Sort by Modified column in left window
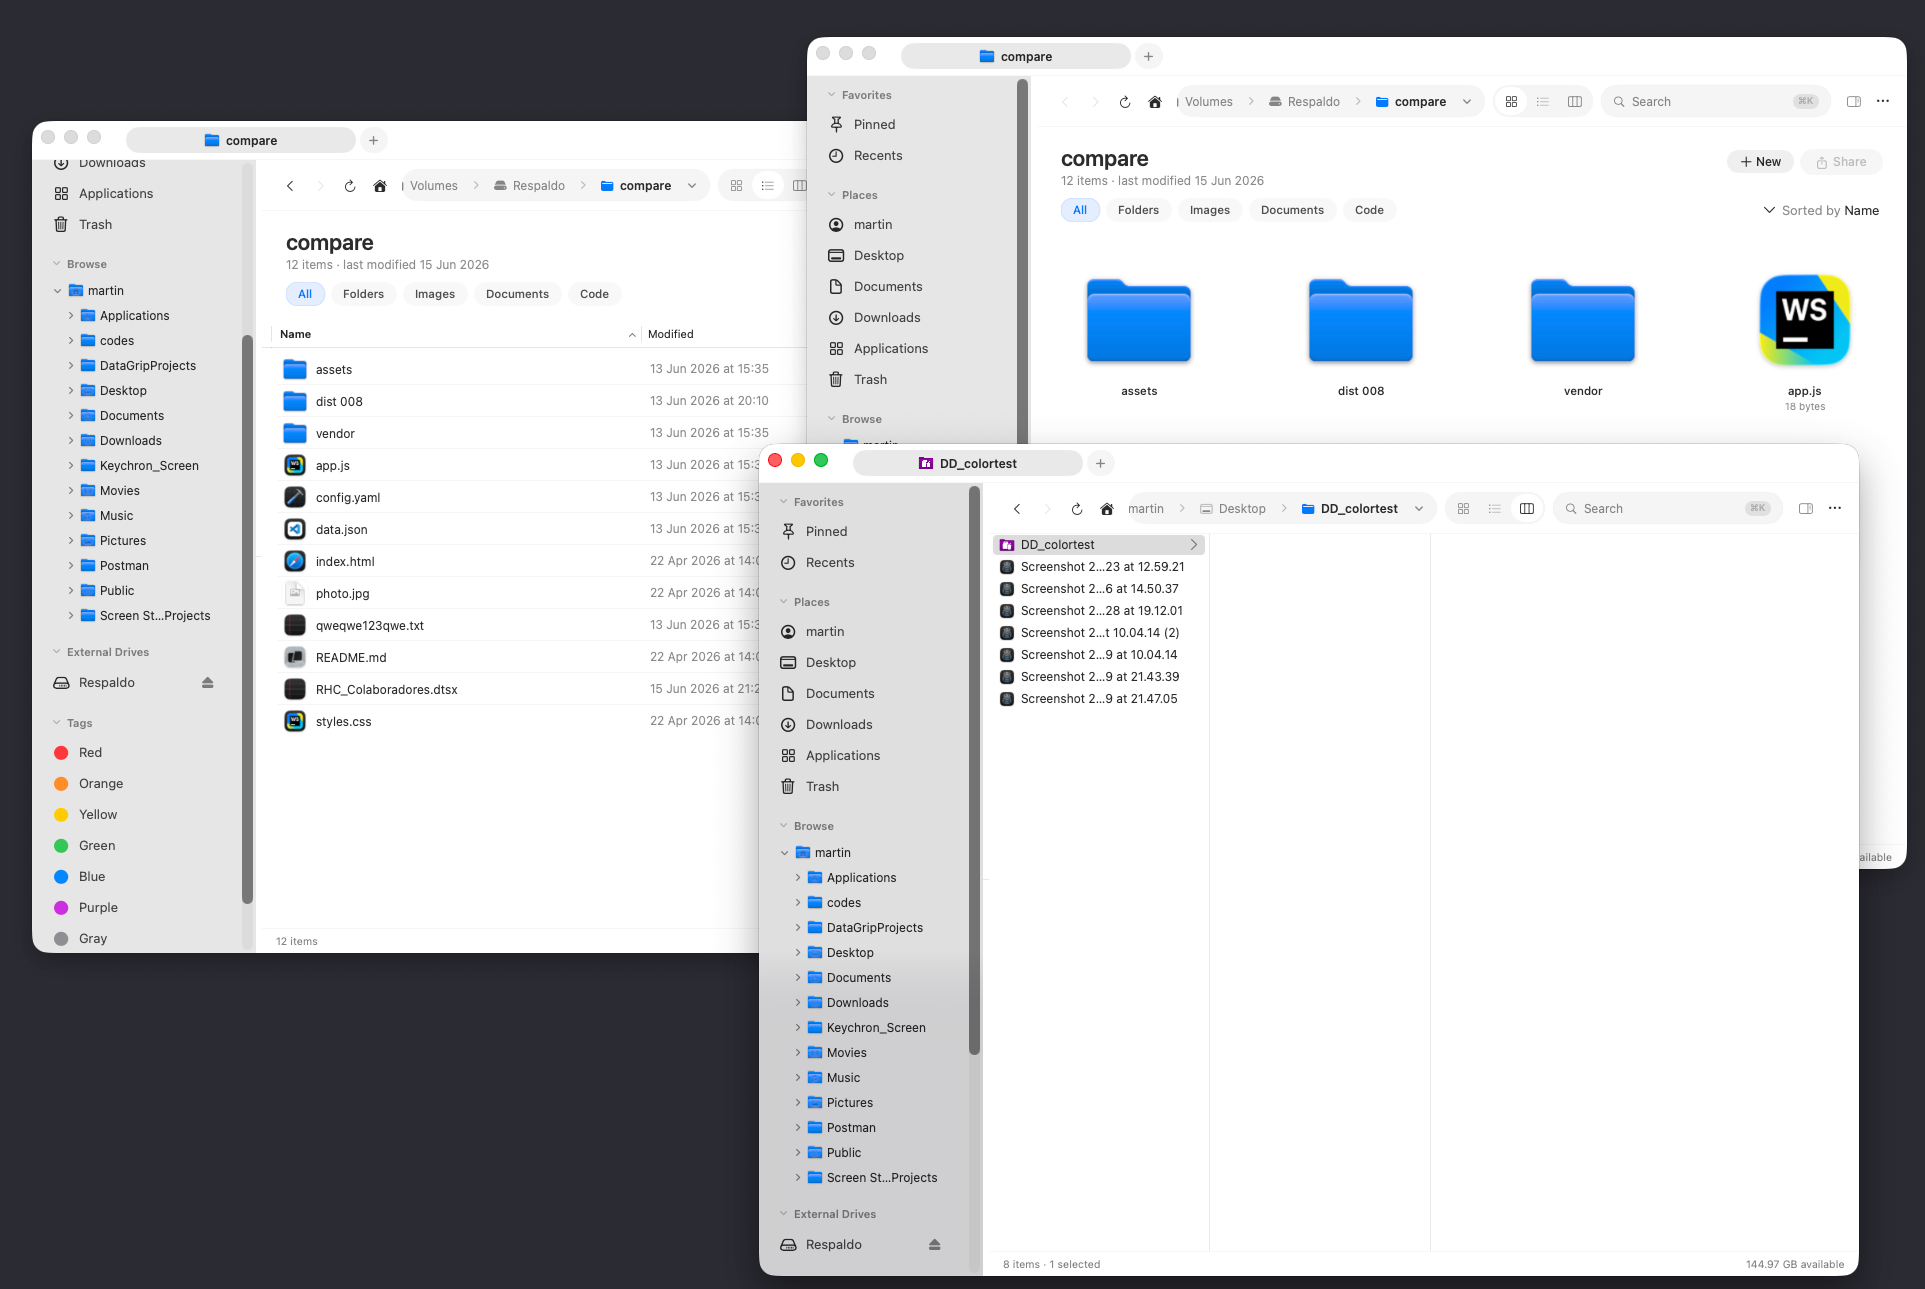The image size is (1925, 1289). click(671, 334)
